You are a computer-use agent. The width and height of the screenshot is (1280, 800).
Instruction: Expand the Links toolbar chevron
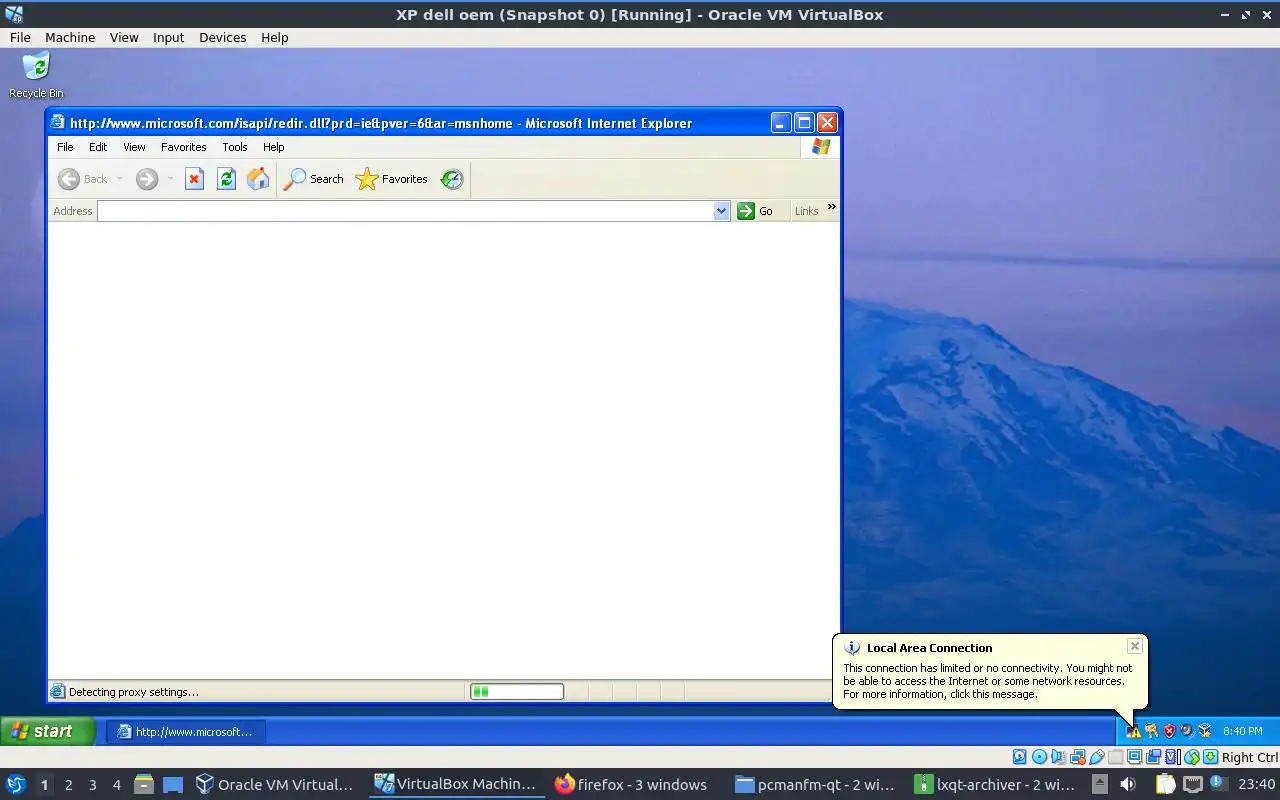tap(831, 207)
